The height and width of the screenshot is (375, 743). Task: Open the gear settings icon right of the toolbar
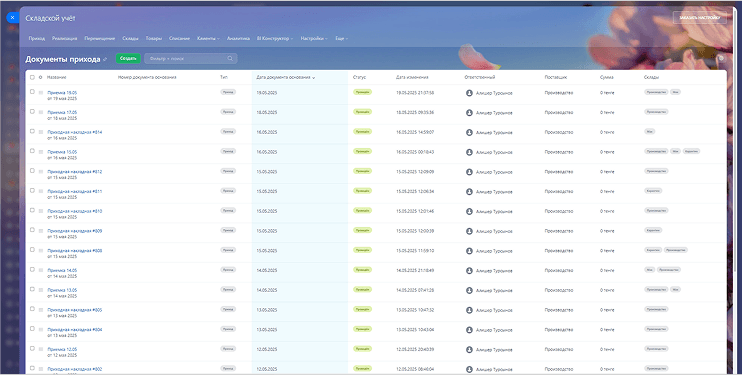(721, 58)
